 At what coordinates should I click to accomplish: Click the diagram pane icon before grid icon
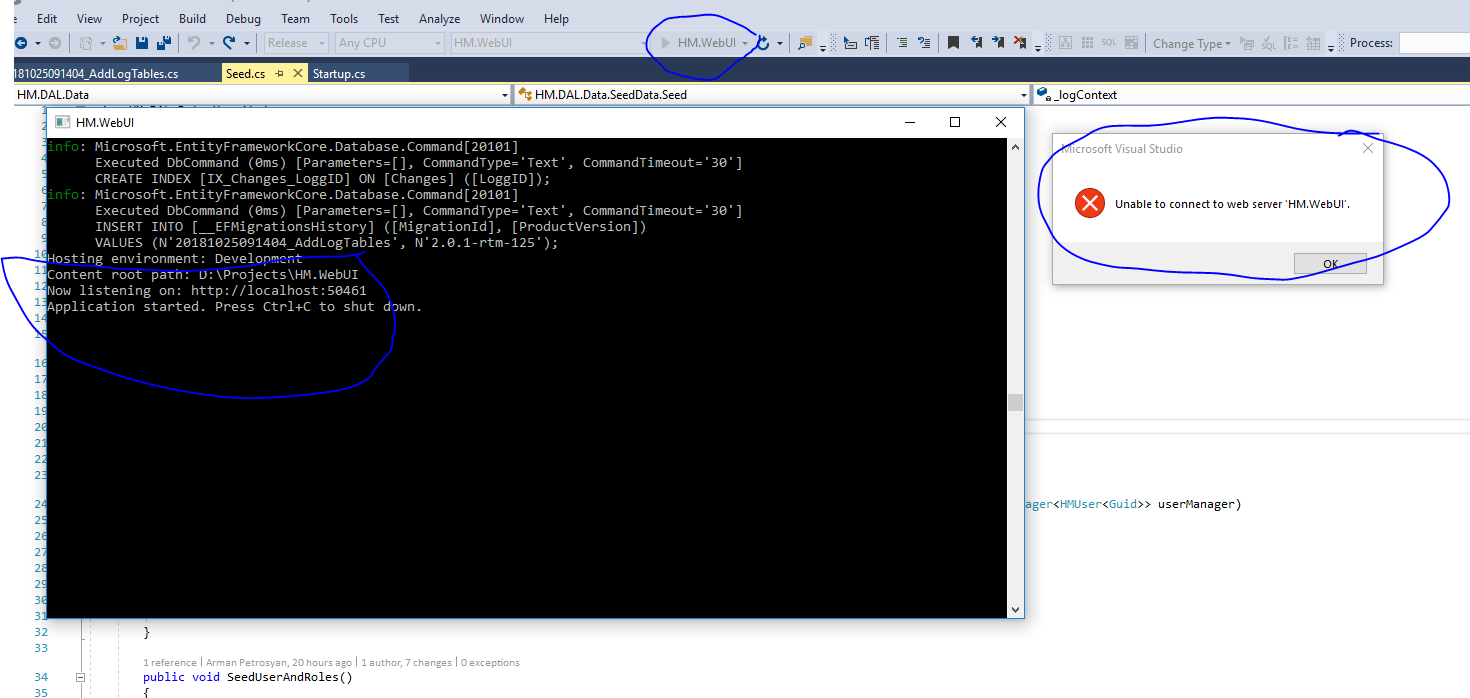click(1065, 43)
